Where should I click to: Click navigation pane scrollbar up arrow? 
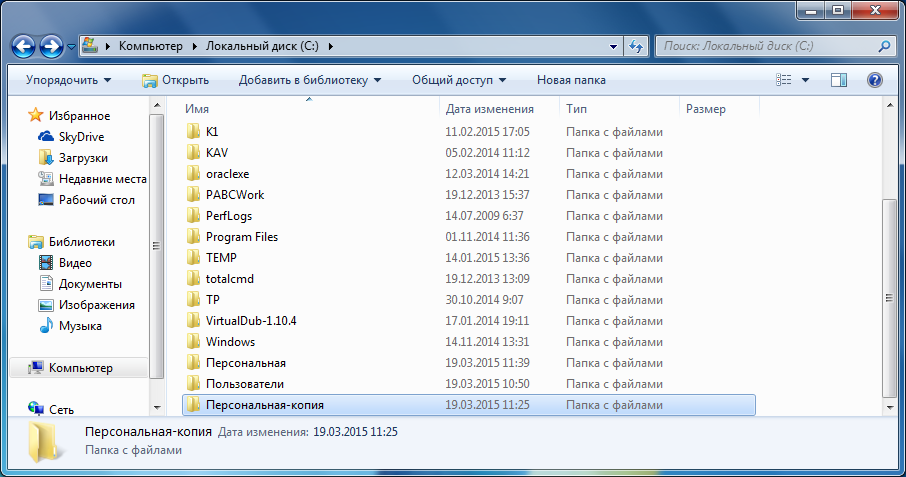157,106
